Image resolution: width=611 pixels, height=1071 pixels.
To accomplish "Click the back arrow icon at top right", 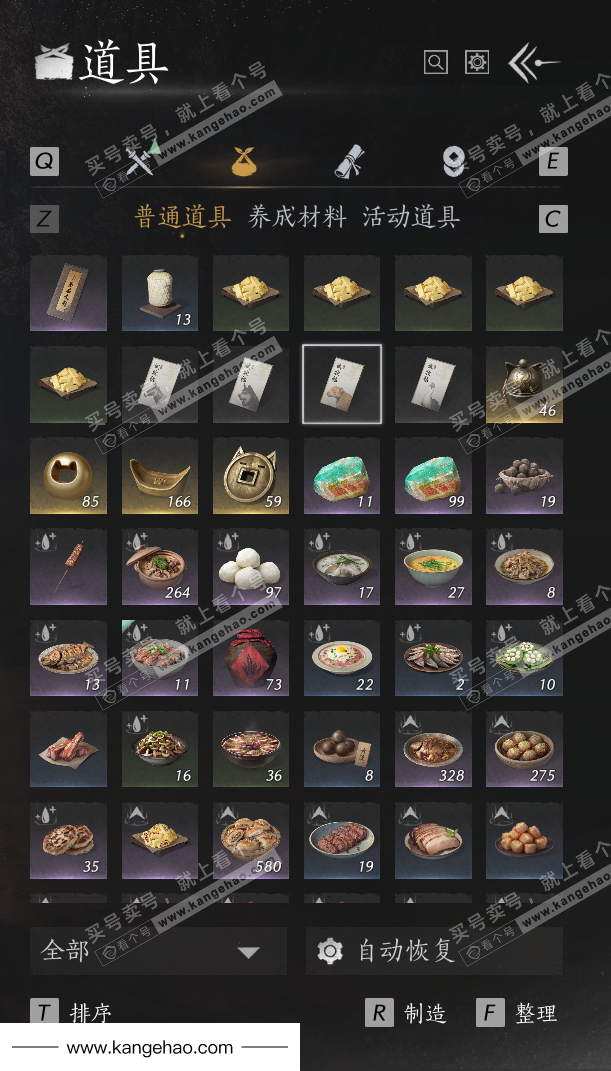I will pos(534,63).
